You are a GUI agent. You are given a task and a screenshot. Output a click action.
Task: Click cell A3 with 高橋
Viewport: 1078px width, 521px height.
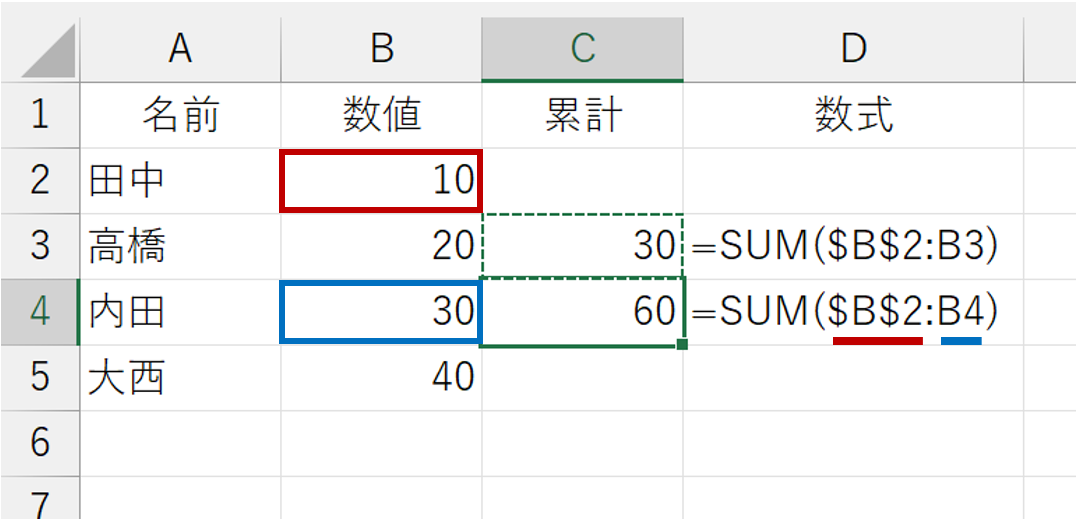[180, 246]
